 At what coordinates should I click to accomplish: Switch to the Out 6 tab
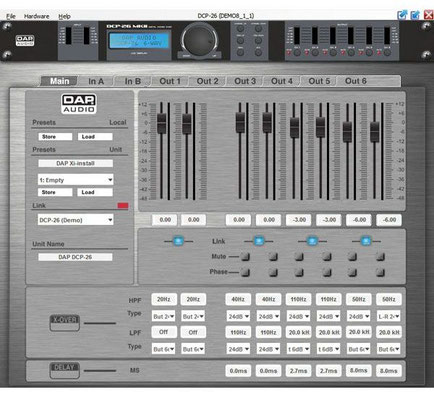(356, 81)
